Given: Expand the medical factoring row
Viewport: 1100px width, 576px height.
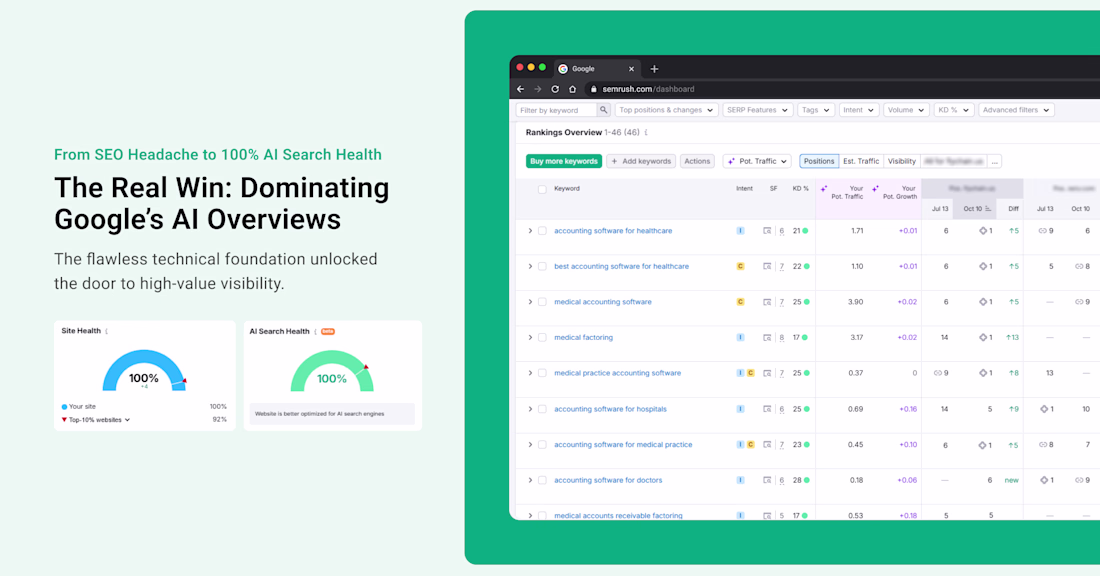Looking at the screenshot, I should 530,337.
